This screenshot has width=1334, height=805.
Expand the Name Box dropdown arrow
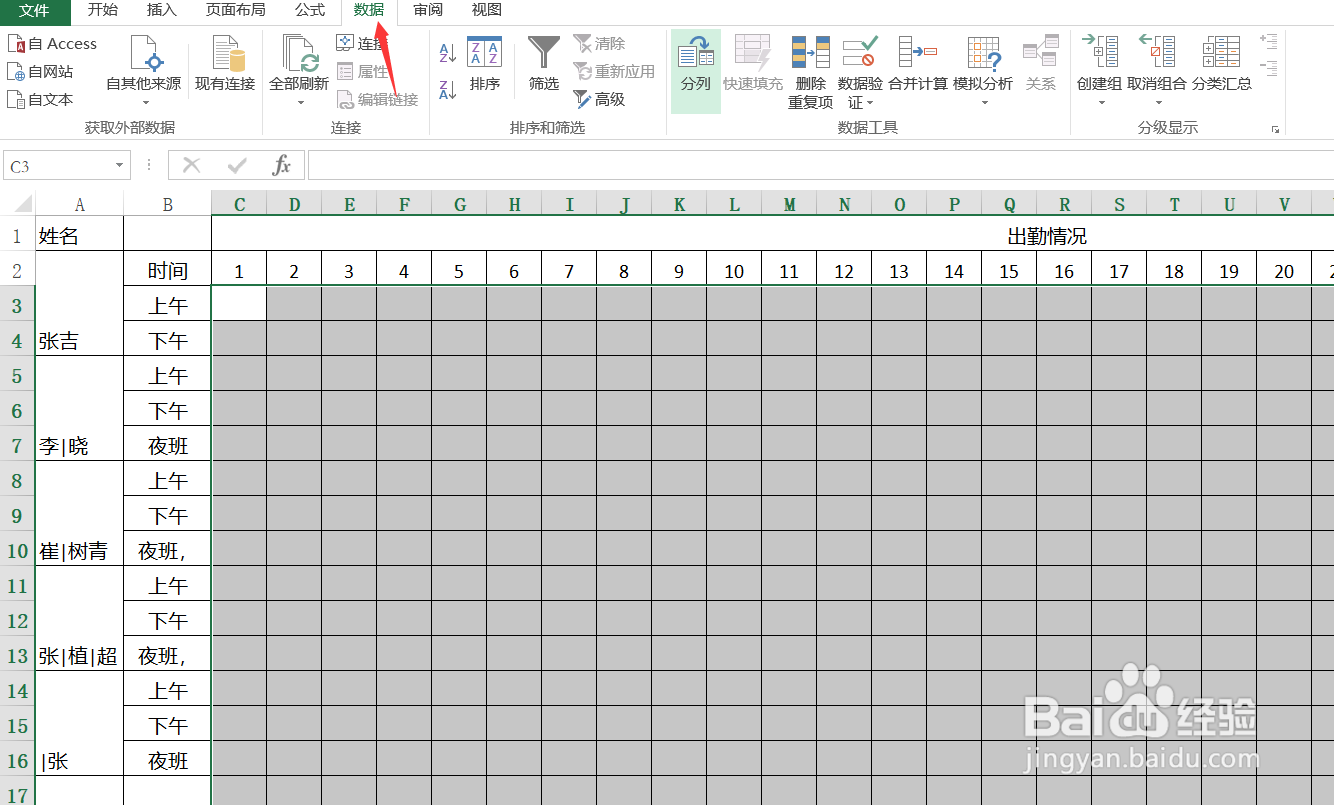coord(120,166)
